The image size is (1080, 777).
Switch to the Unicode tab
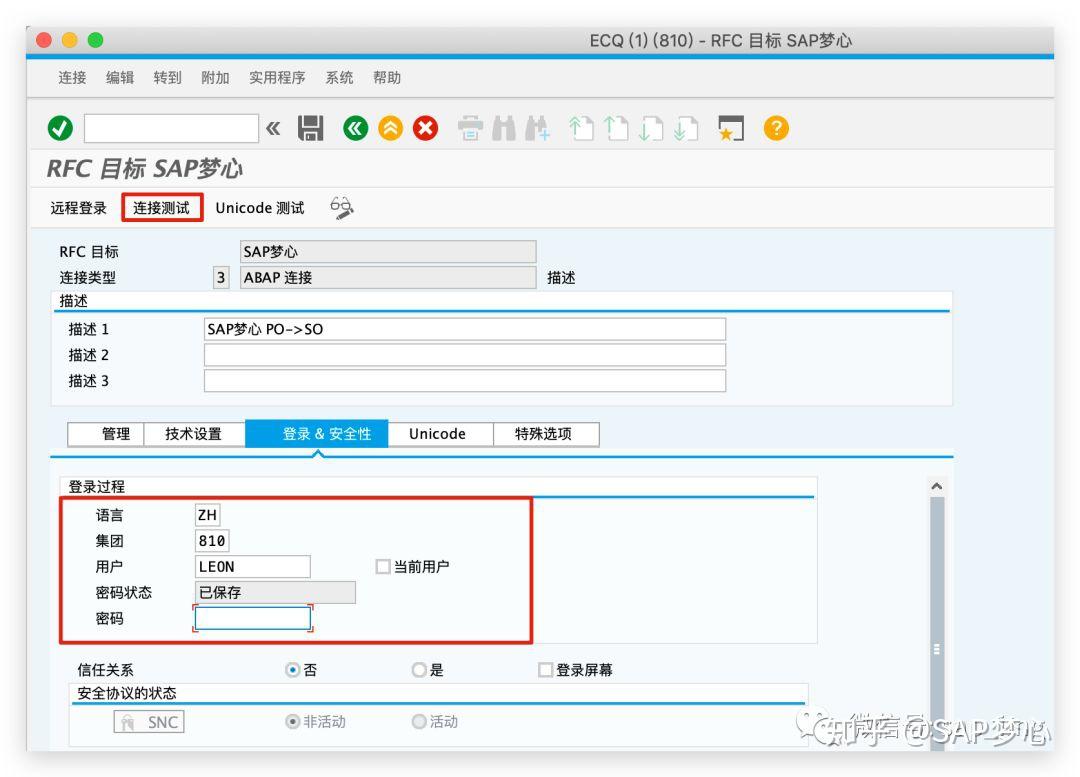(440, 434)
